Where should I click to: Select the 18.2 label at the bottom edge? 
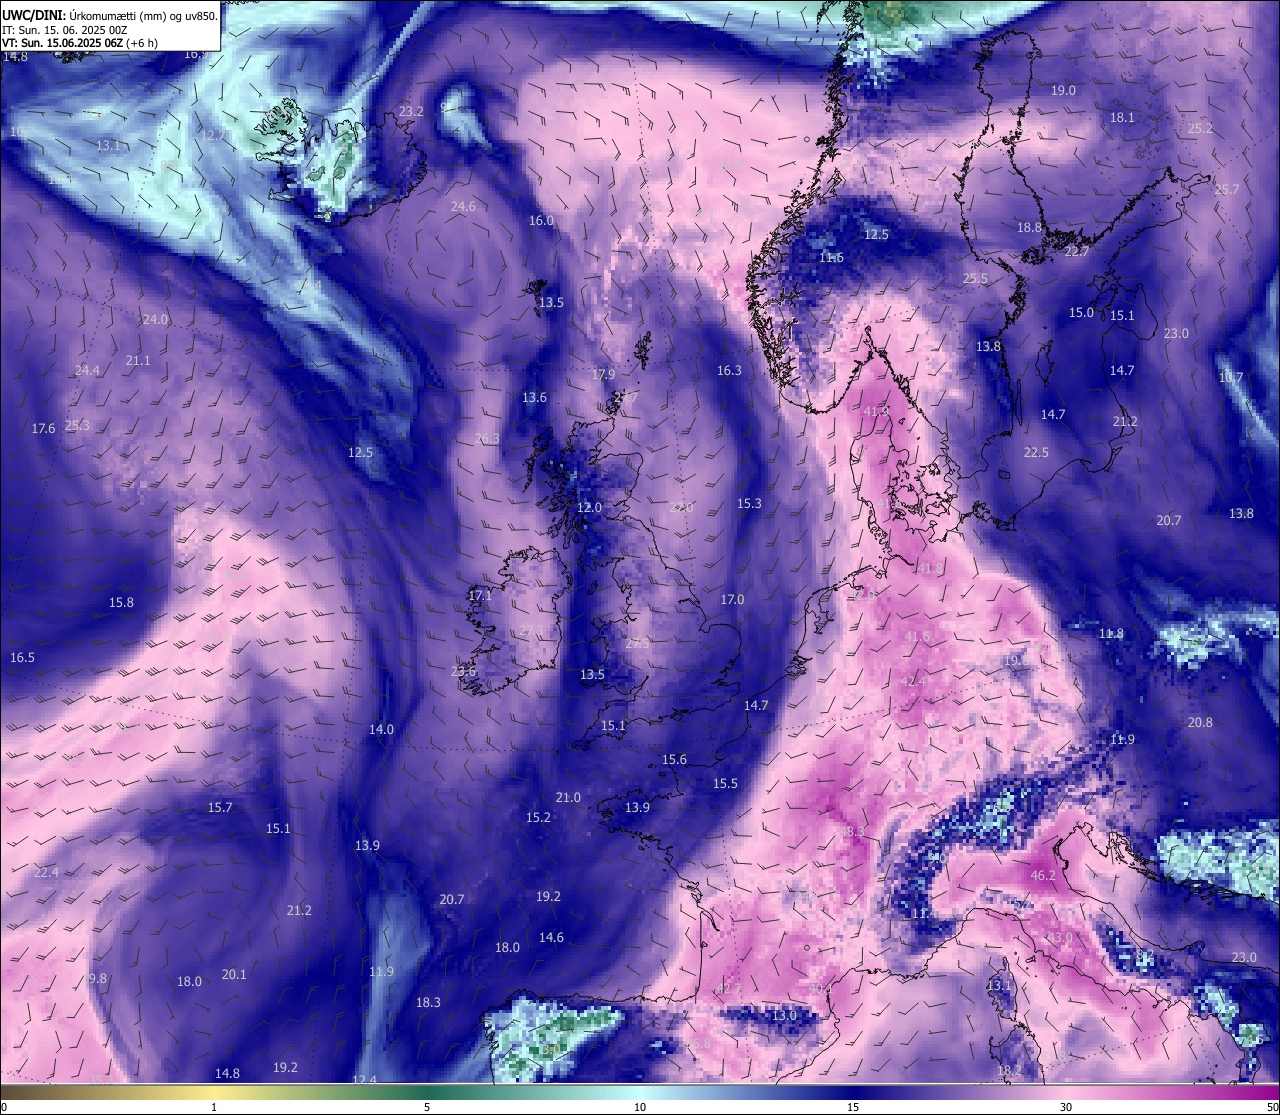pos(1009,1070)
